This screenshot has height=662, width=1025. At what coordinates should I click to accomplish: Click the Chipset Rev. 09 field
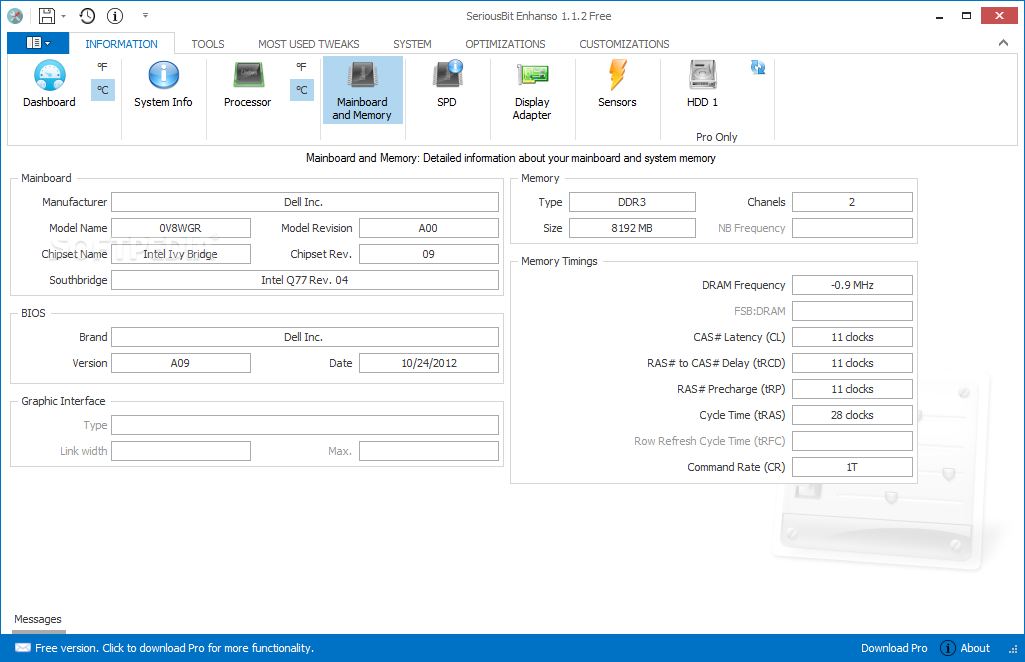(429, 254)
